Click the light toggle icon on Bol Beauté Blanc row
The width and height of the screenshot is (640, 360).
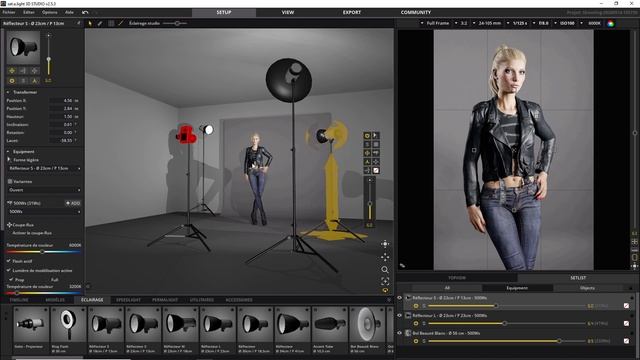[x=416, y=341]
